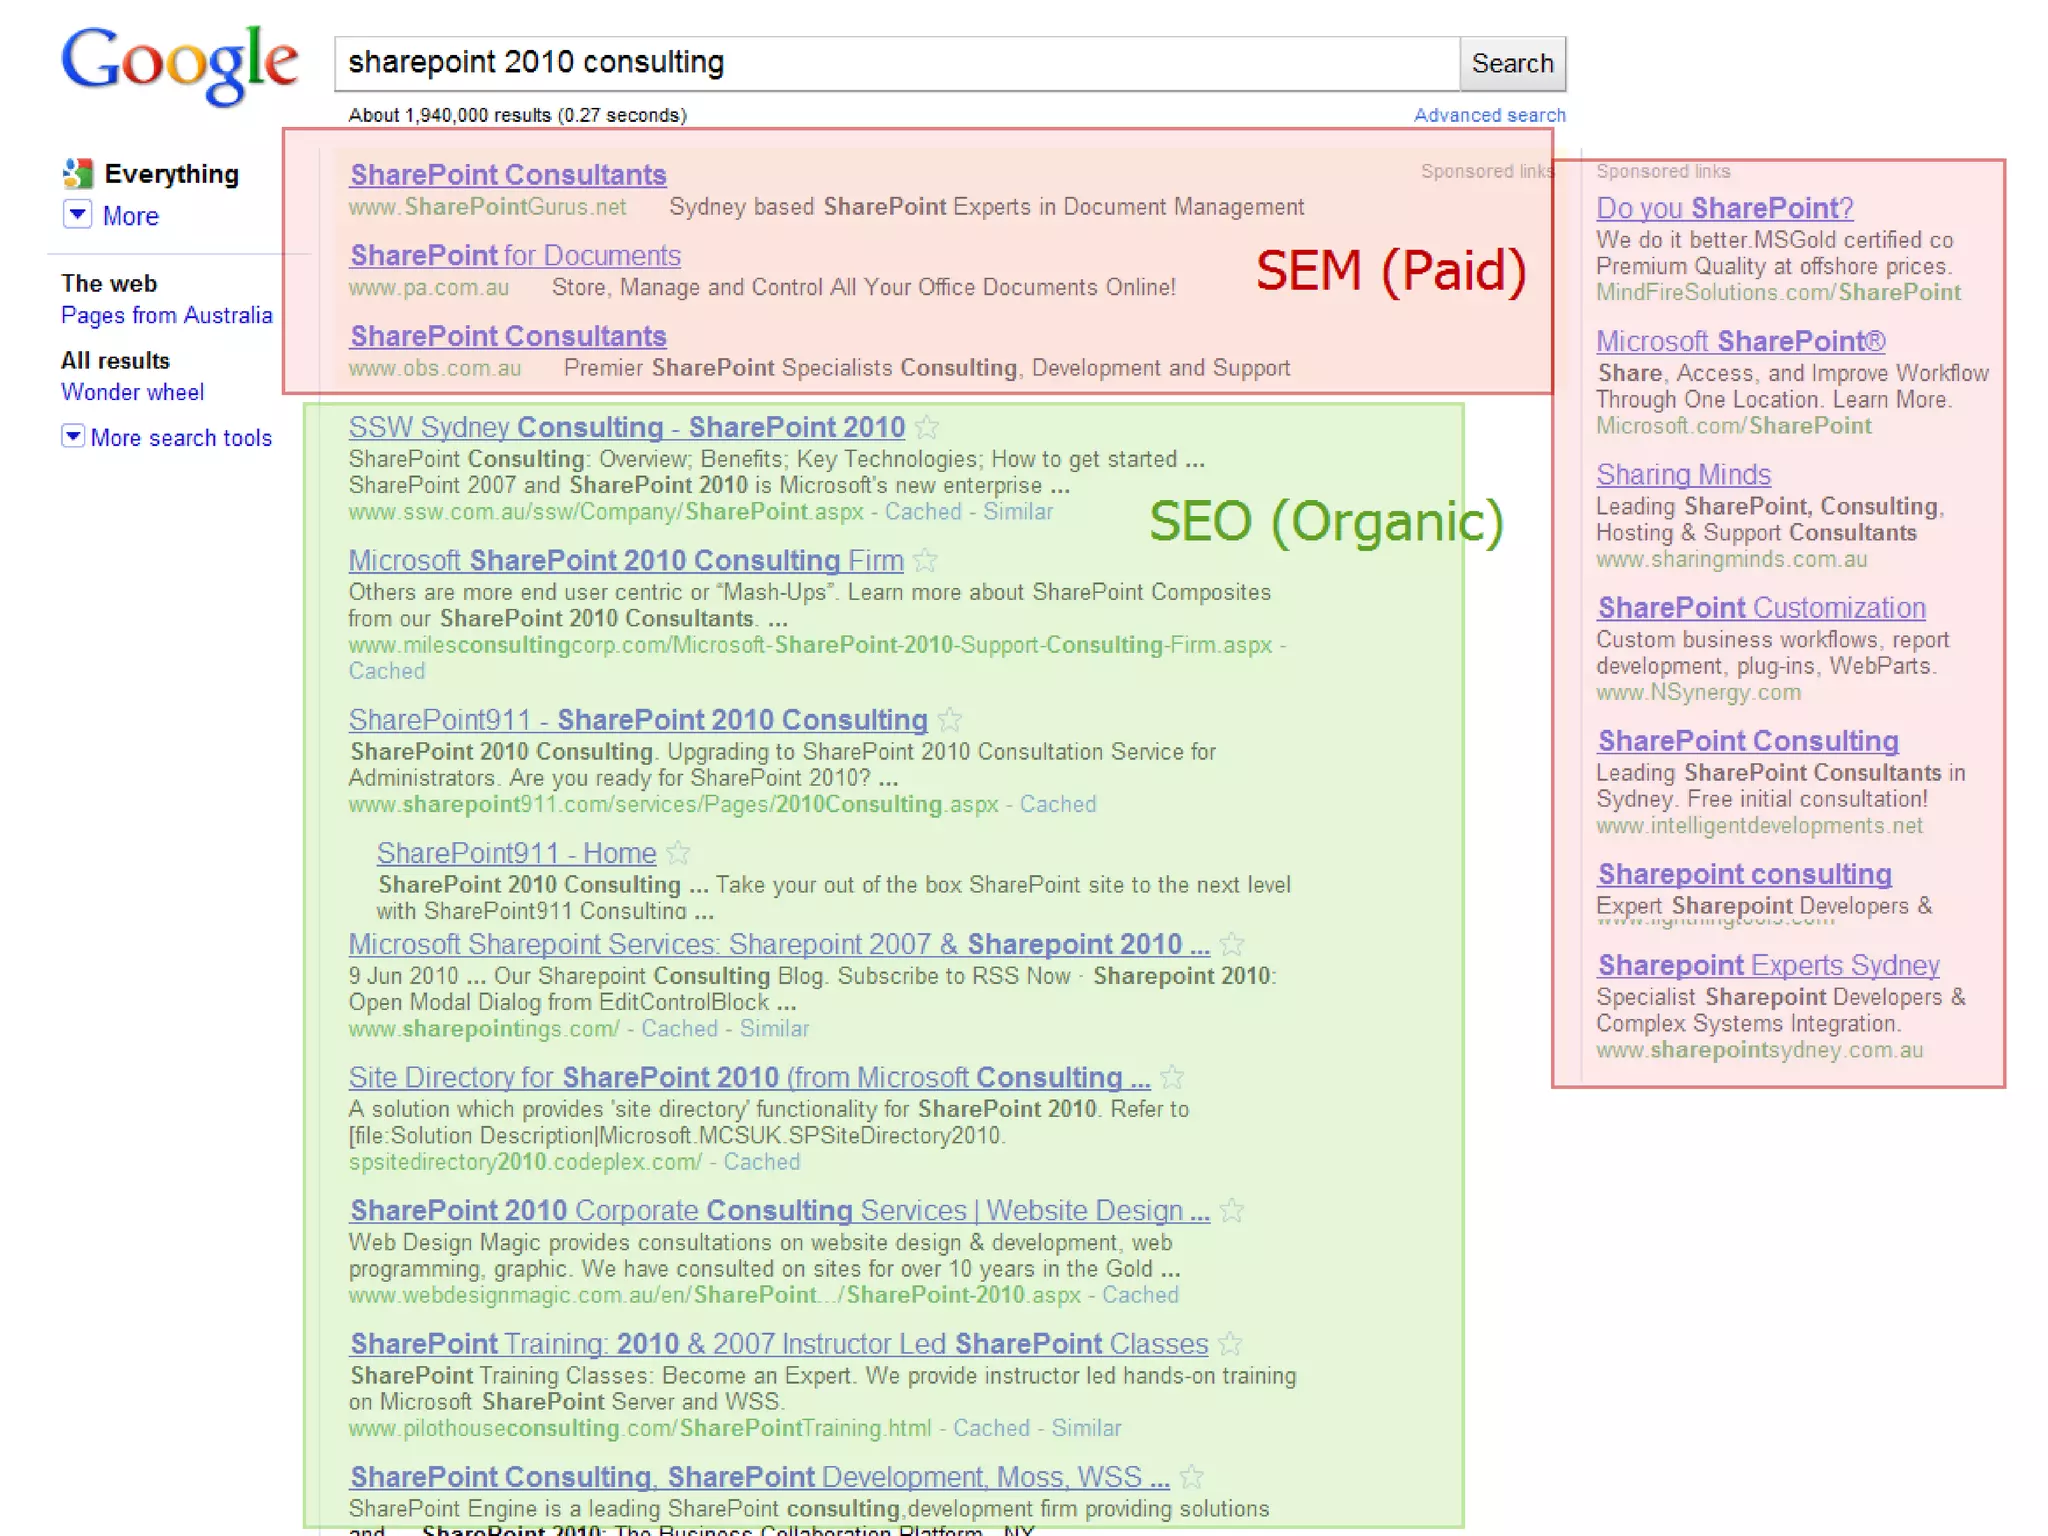Open the Sharing Minds sponsored ad

click(1683, 475)
